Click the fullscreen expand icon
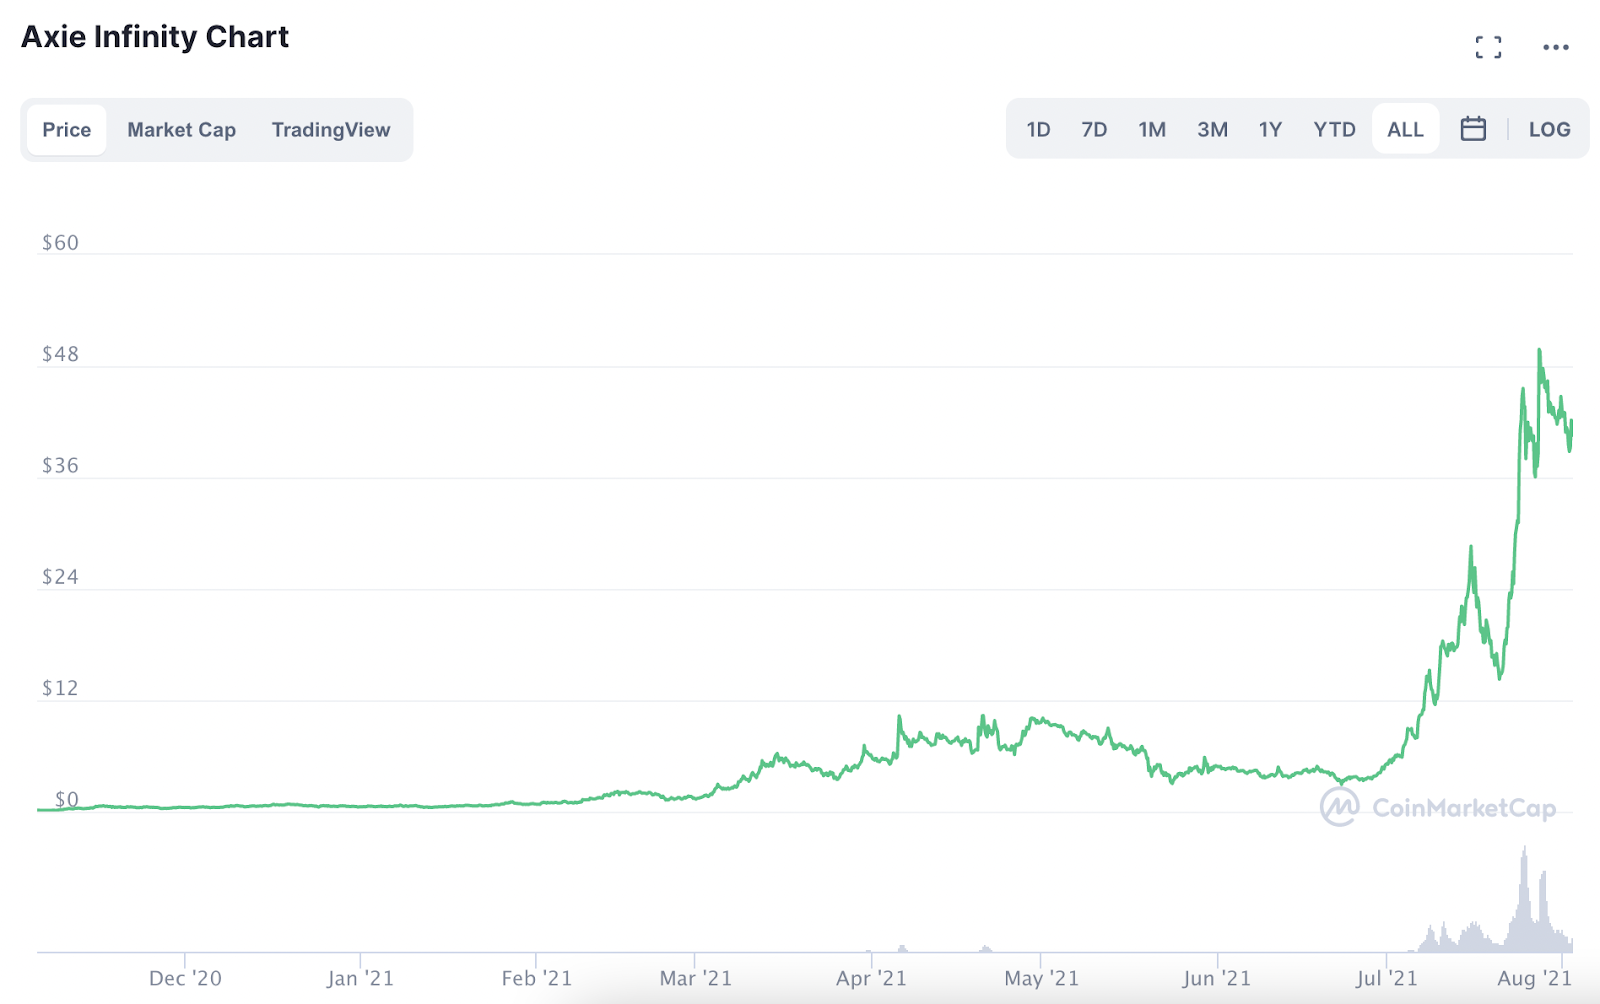Screen dimensions: 1600x1004 point(1488,47)
